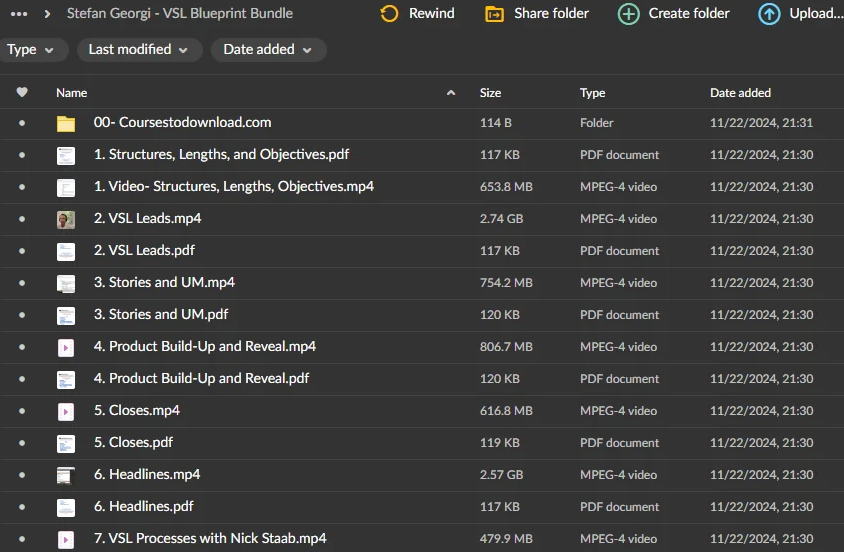Toggle favorite dot for 00- Coursestodownload.com
Screen dimensions: 844x552
coord(22,123)
